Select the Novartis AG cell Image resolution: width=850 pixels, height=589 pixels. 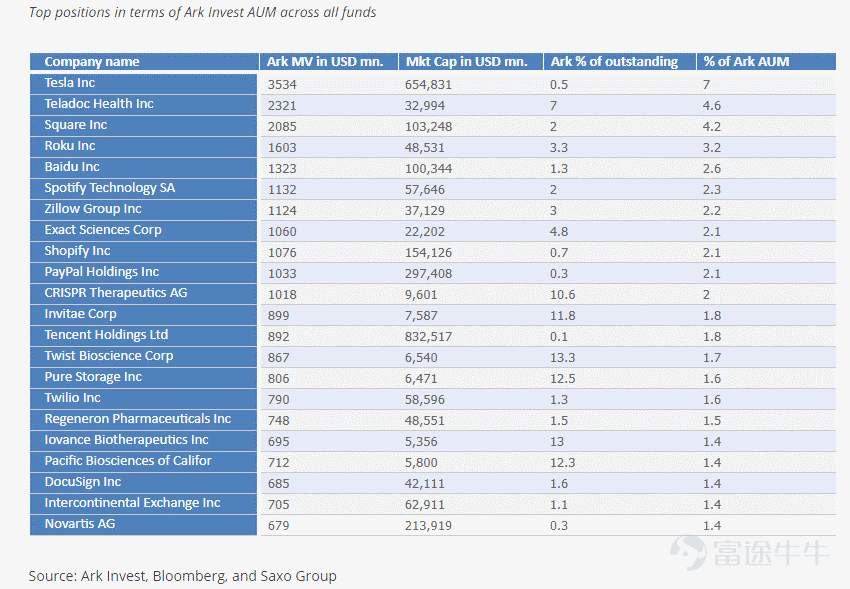pyautogui.click(x=143, y=524)
